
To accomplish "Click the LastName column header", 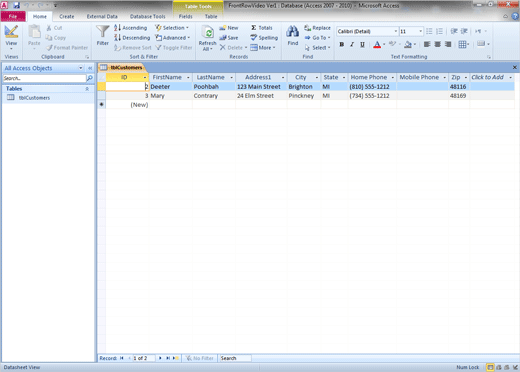I will click(x=214, y=77).
